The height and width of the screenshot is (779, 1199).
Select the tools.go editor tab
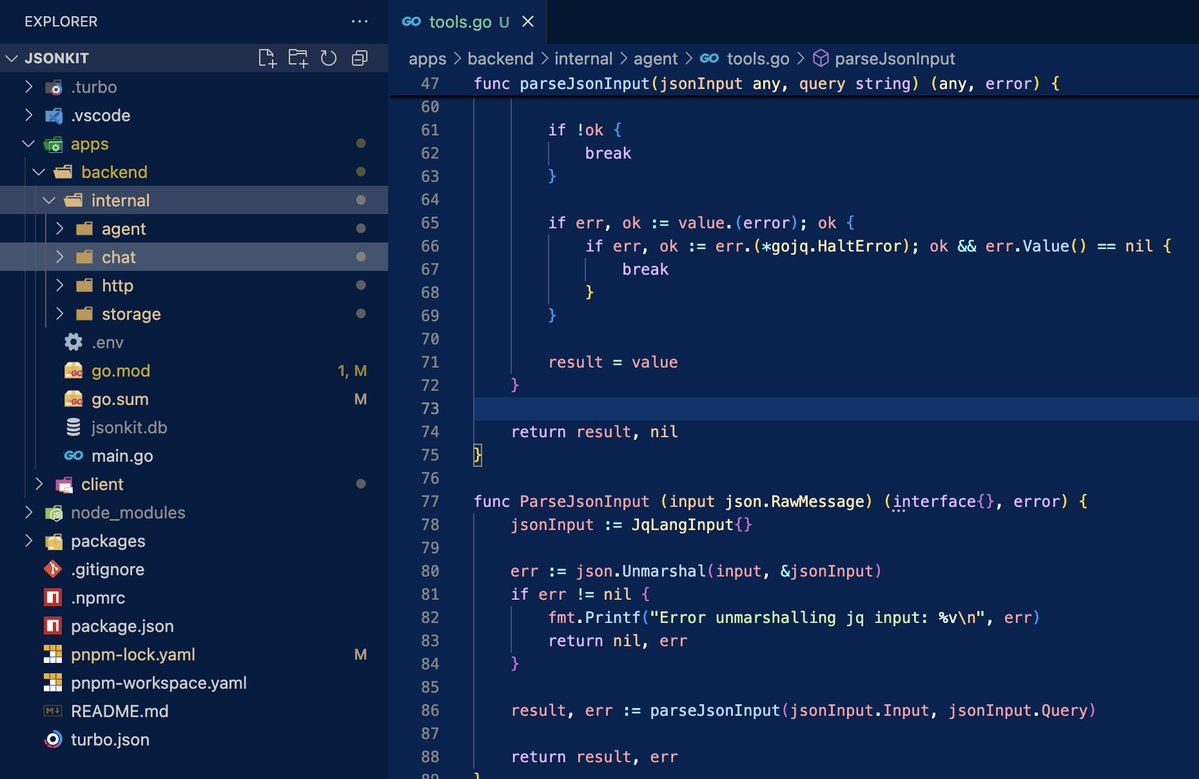coord(468,21)
